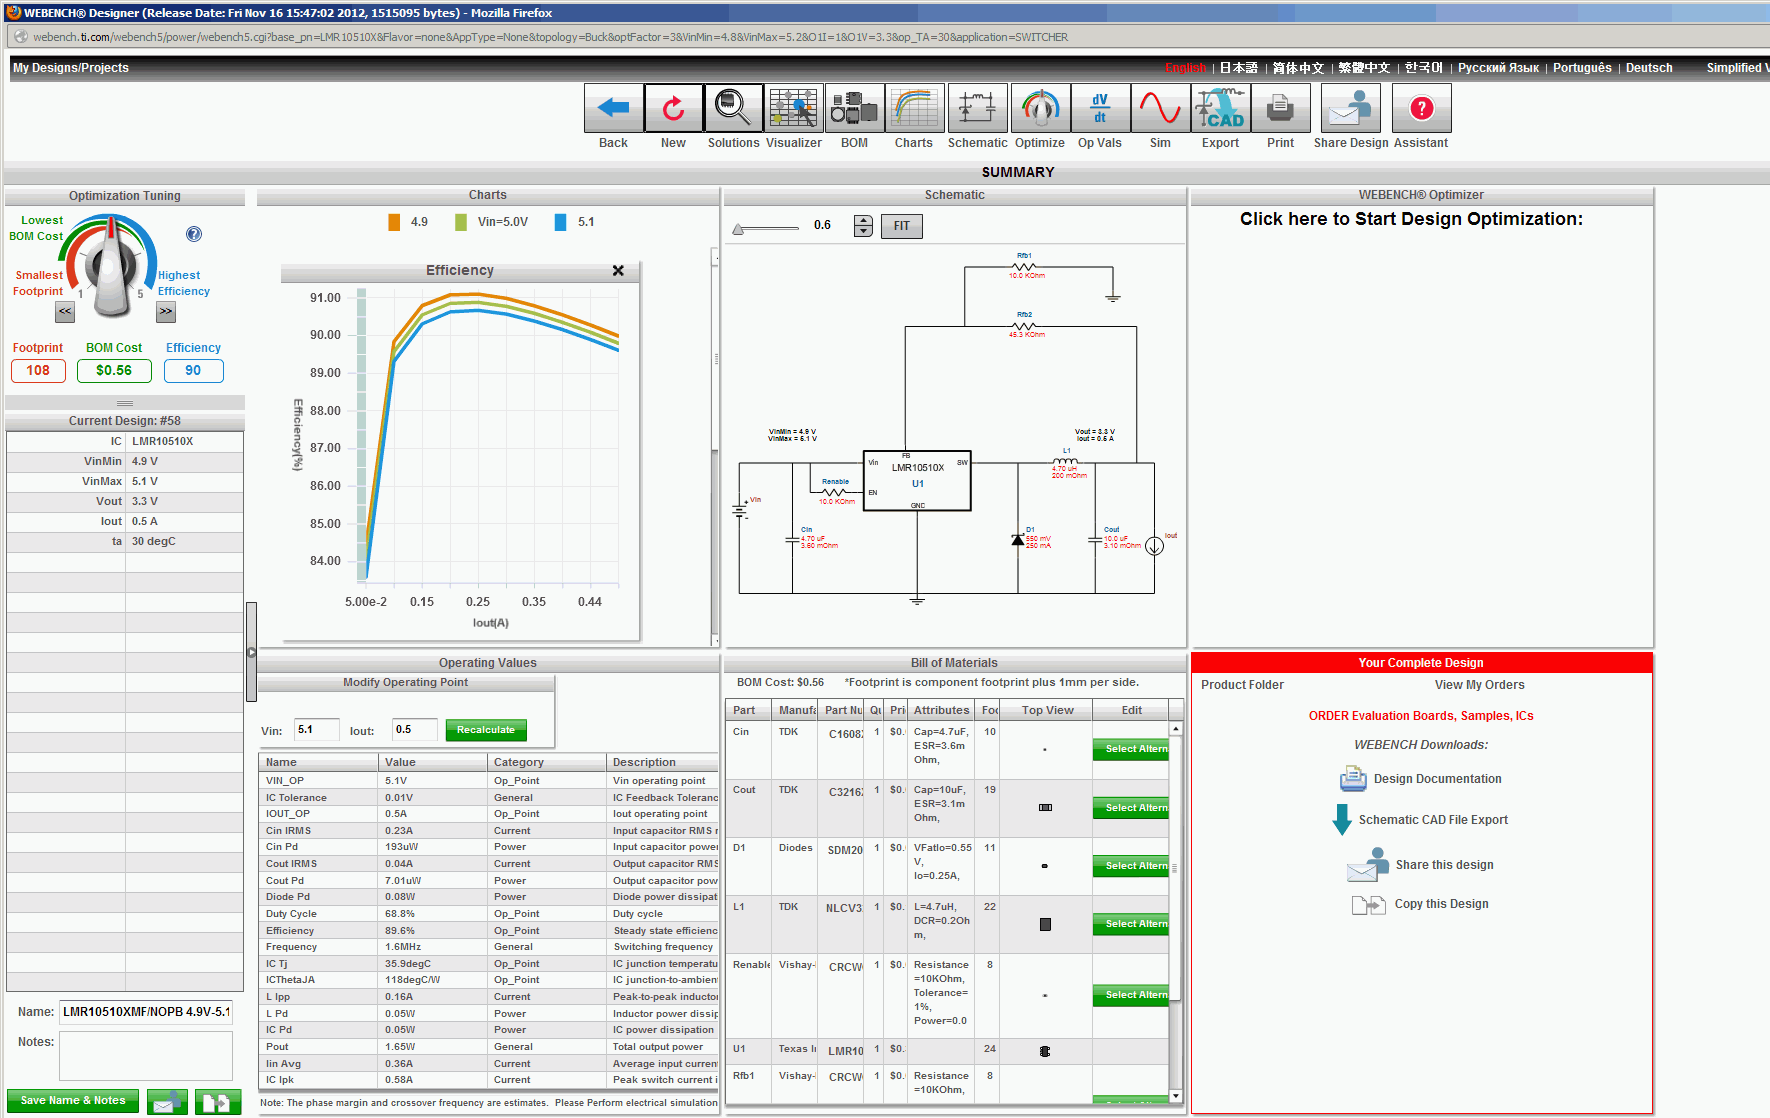The width and height of the screenshot is (1770, 1118).
Task: Open the BOM components icon
Action: pyautogui.click(x=854, y=108)
